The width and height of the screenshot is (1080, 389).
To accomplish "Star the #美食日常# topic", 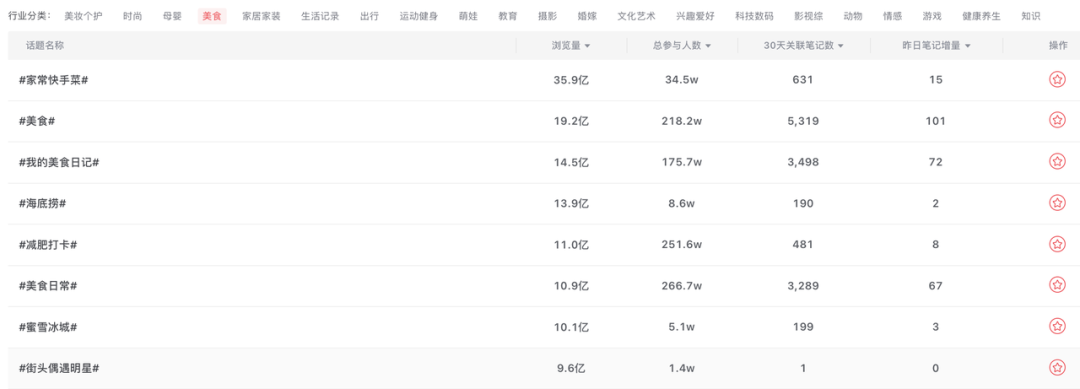I will (x=1057, y=285).
